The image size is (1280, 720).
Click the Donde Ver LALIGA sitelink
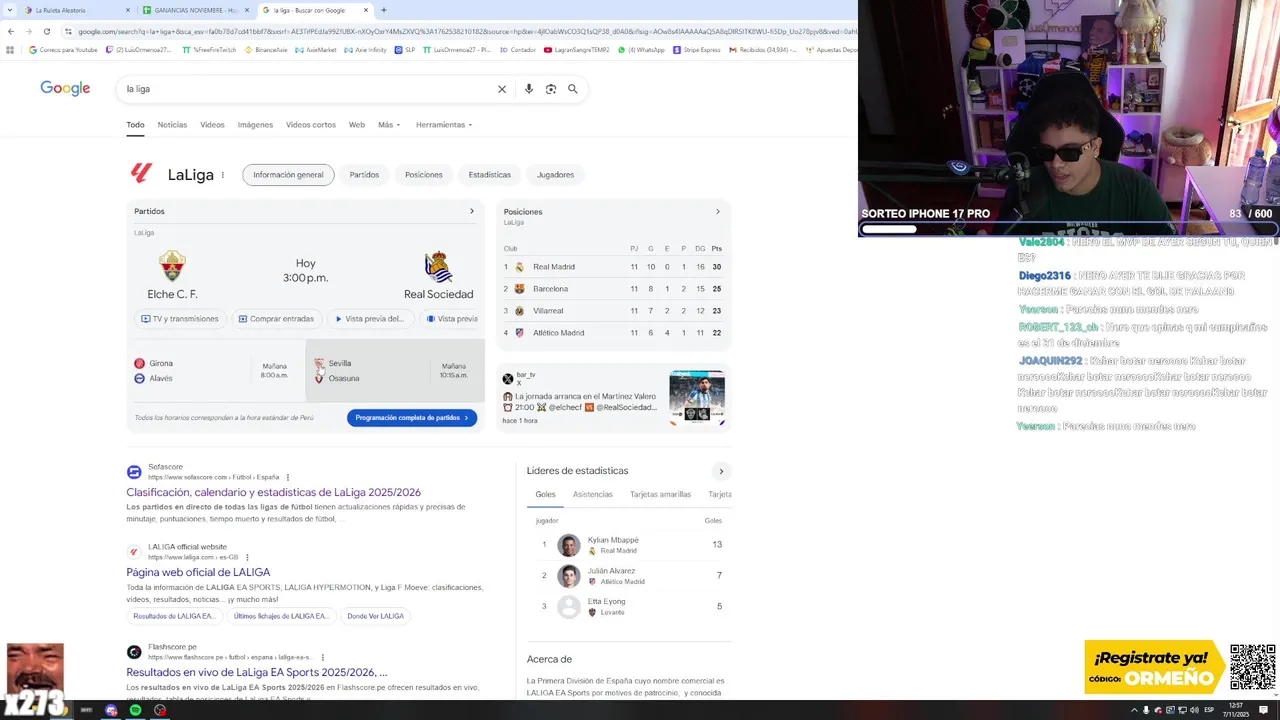click(x=375, y=616)
